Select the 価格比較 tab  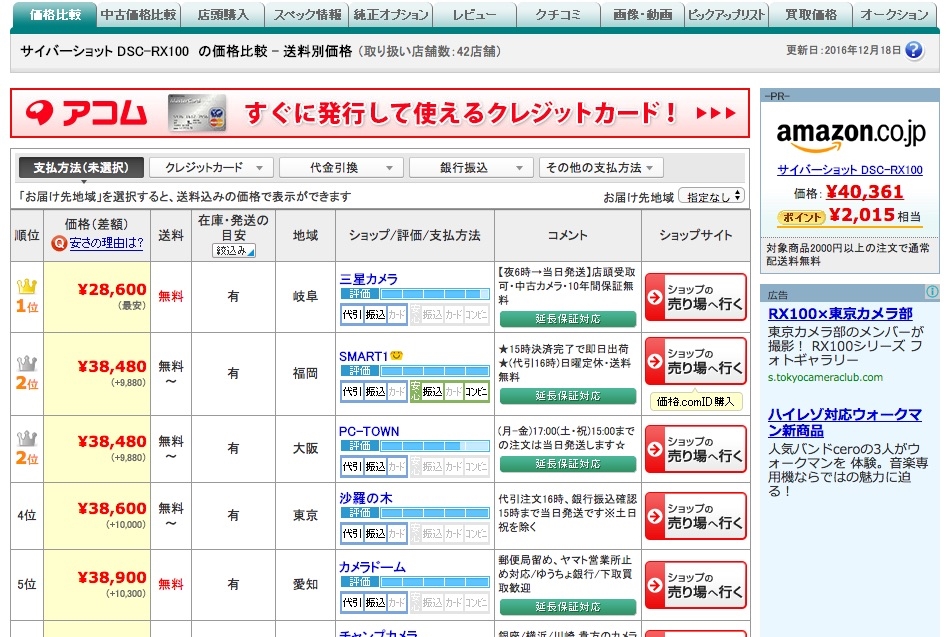pyautogui.click(x=54, y=14)
